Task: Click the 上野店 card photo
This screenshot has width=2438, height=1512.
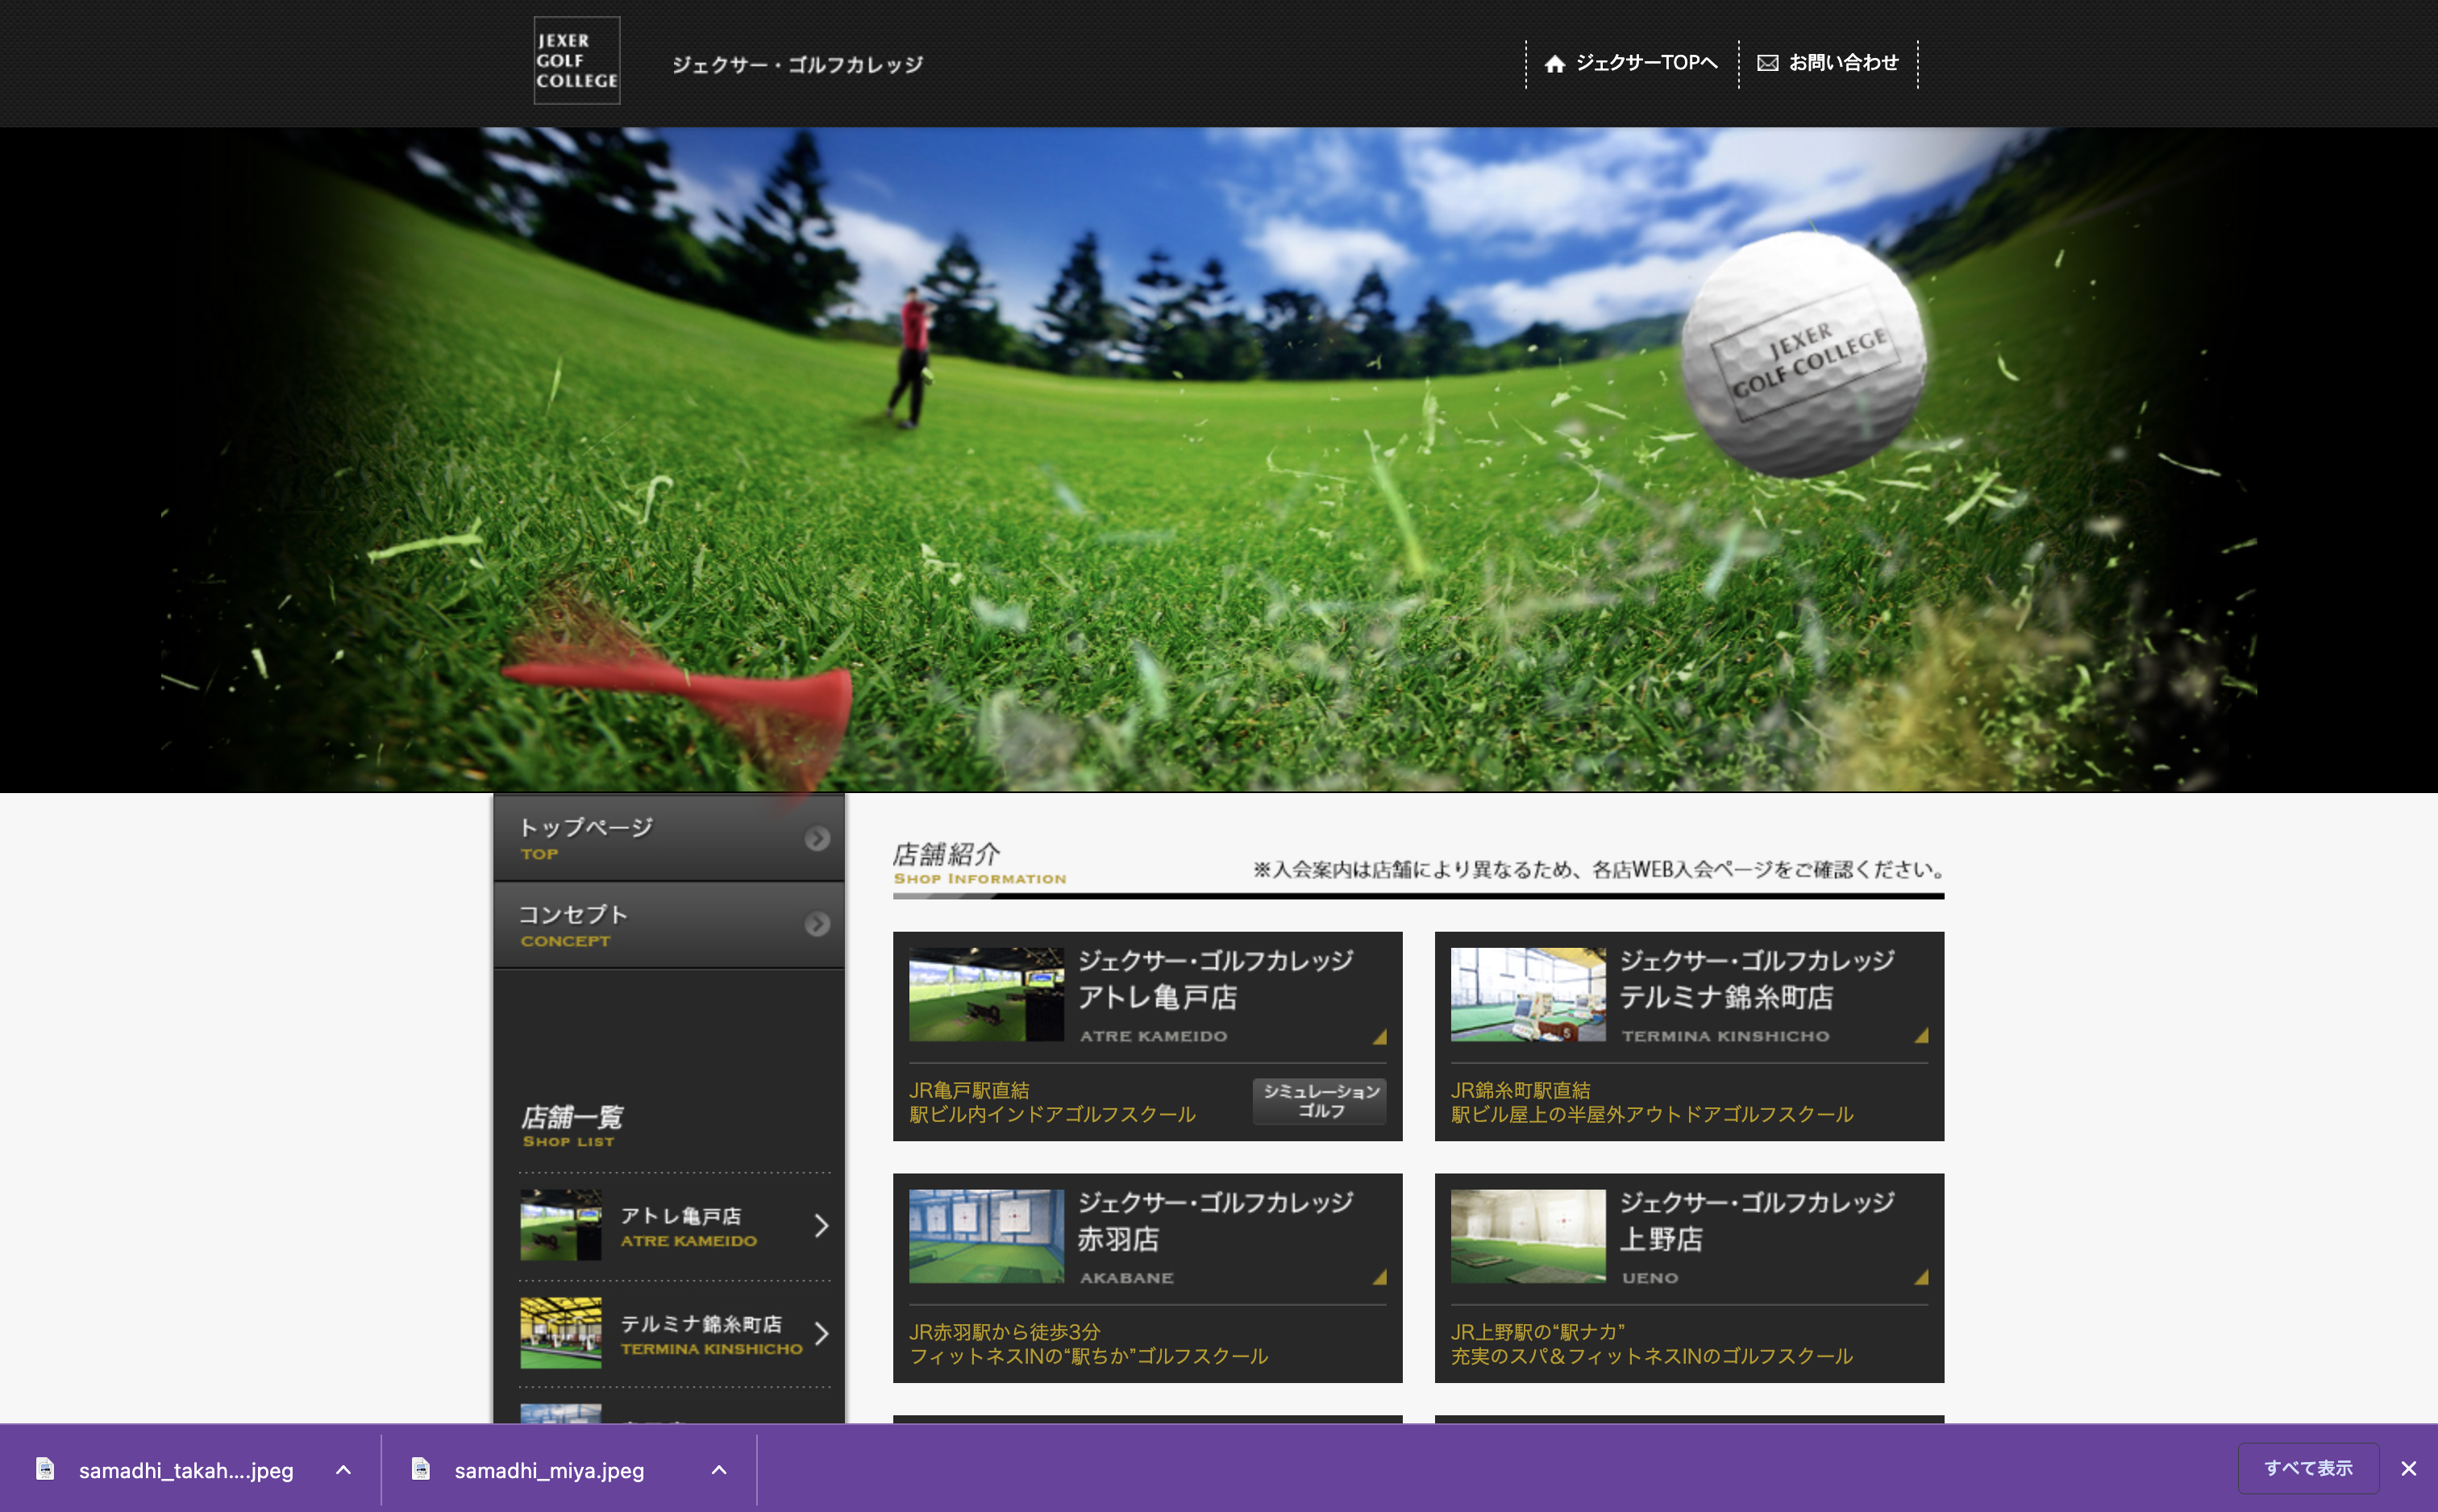Action: point(1528,1237)
